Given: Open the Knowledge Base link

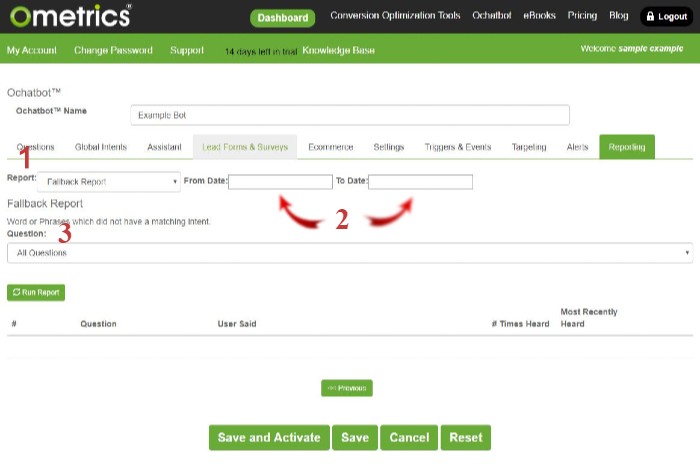Looking at the screenshot, I should pyautogui.click(x=338, y=50).
